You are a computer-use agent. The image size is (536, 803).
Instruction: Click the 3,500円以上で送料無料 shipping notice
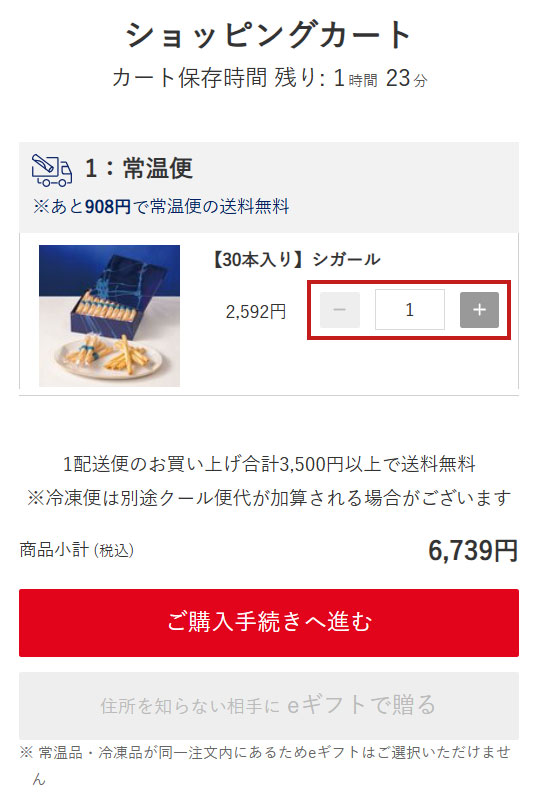[269, 464]
